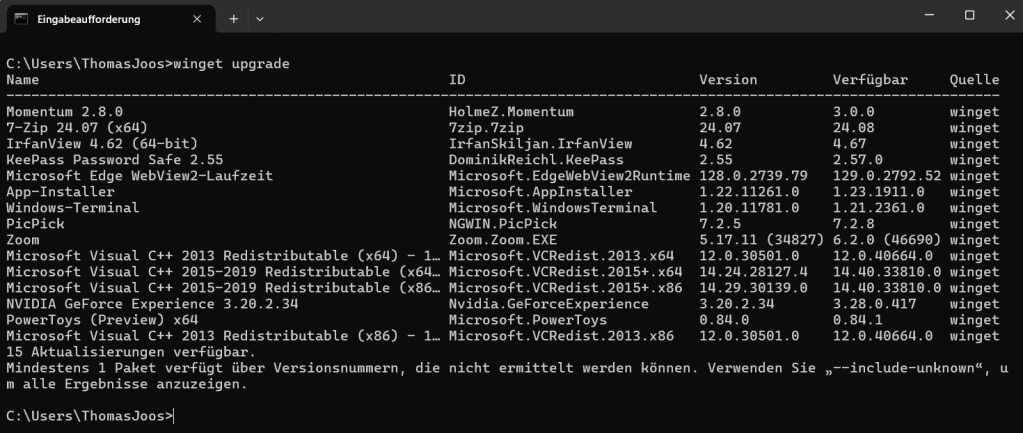1023x433 pixels.
Task: Click available version '4.67'
Action: (x=849, y=143)
